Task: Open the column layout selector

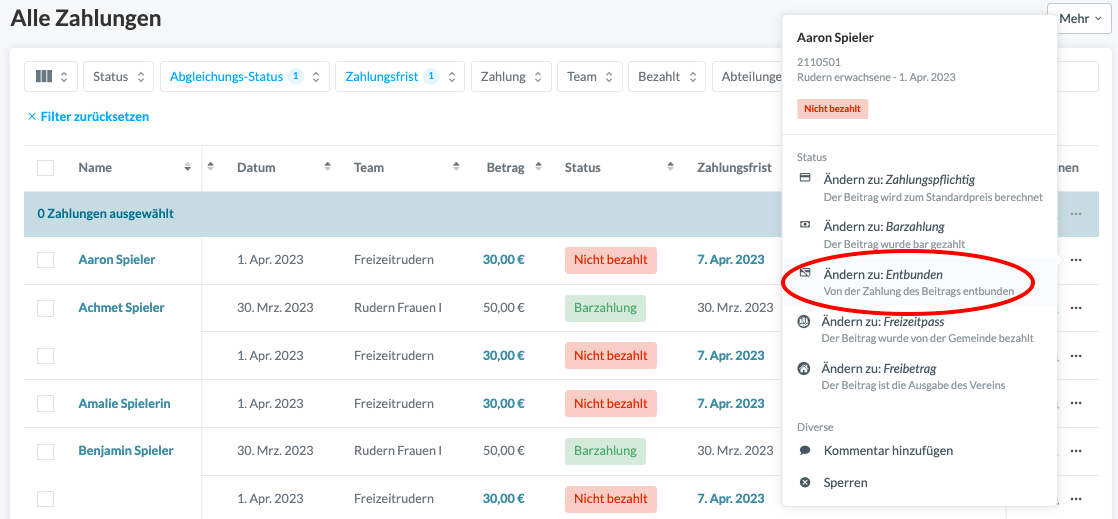Action: (51, 77)
